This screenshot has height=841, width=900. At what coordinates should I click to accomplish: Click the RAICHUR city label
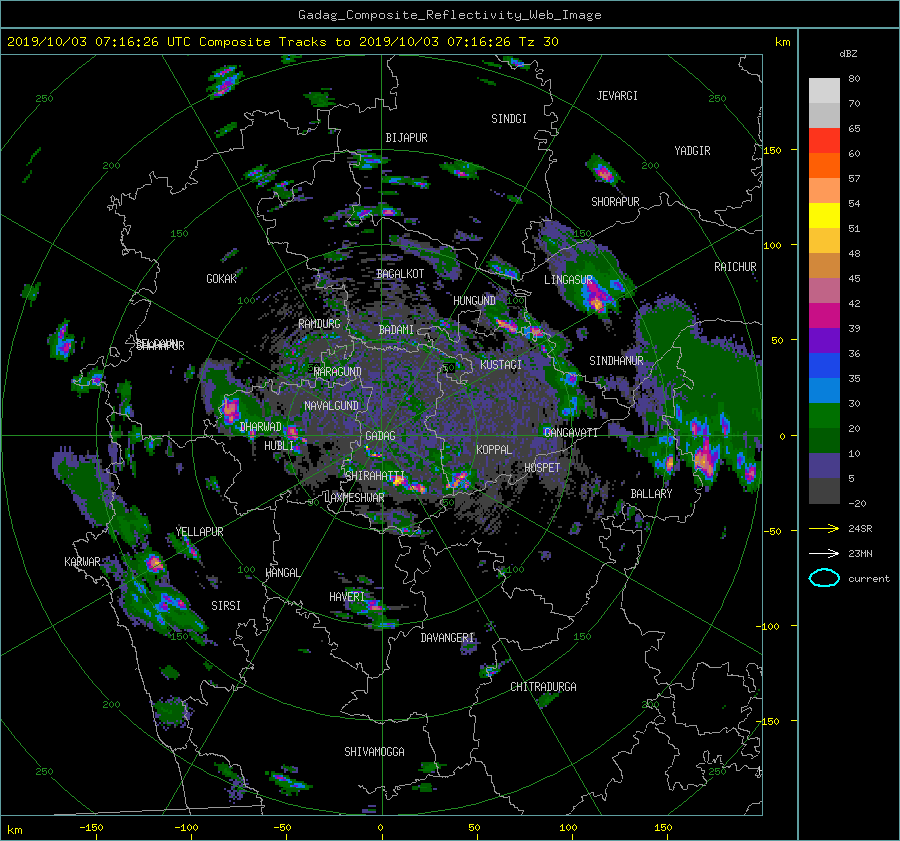[735, 267]
